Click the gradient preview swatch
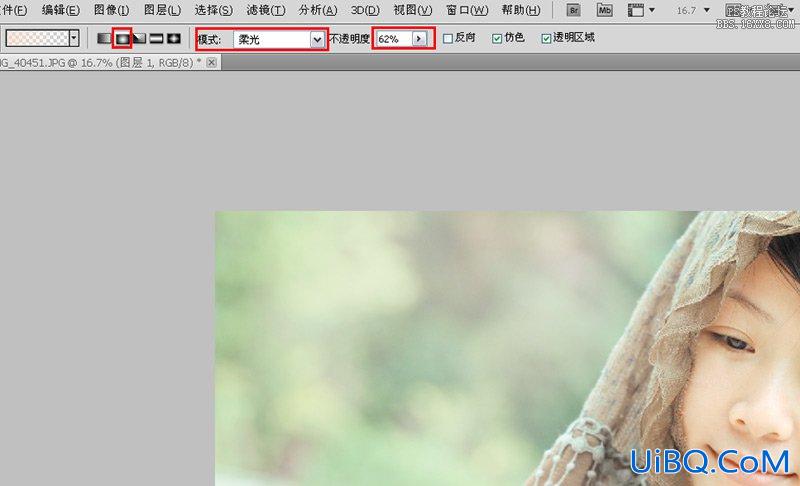 (37, 38)
